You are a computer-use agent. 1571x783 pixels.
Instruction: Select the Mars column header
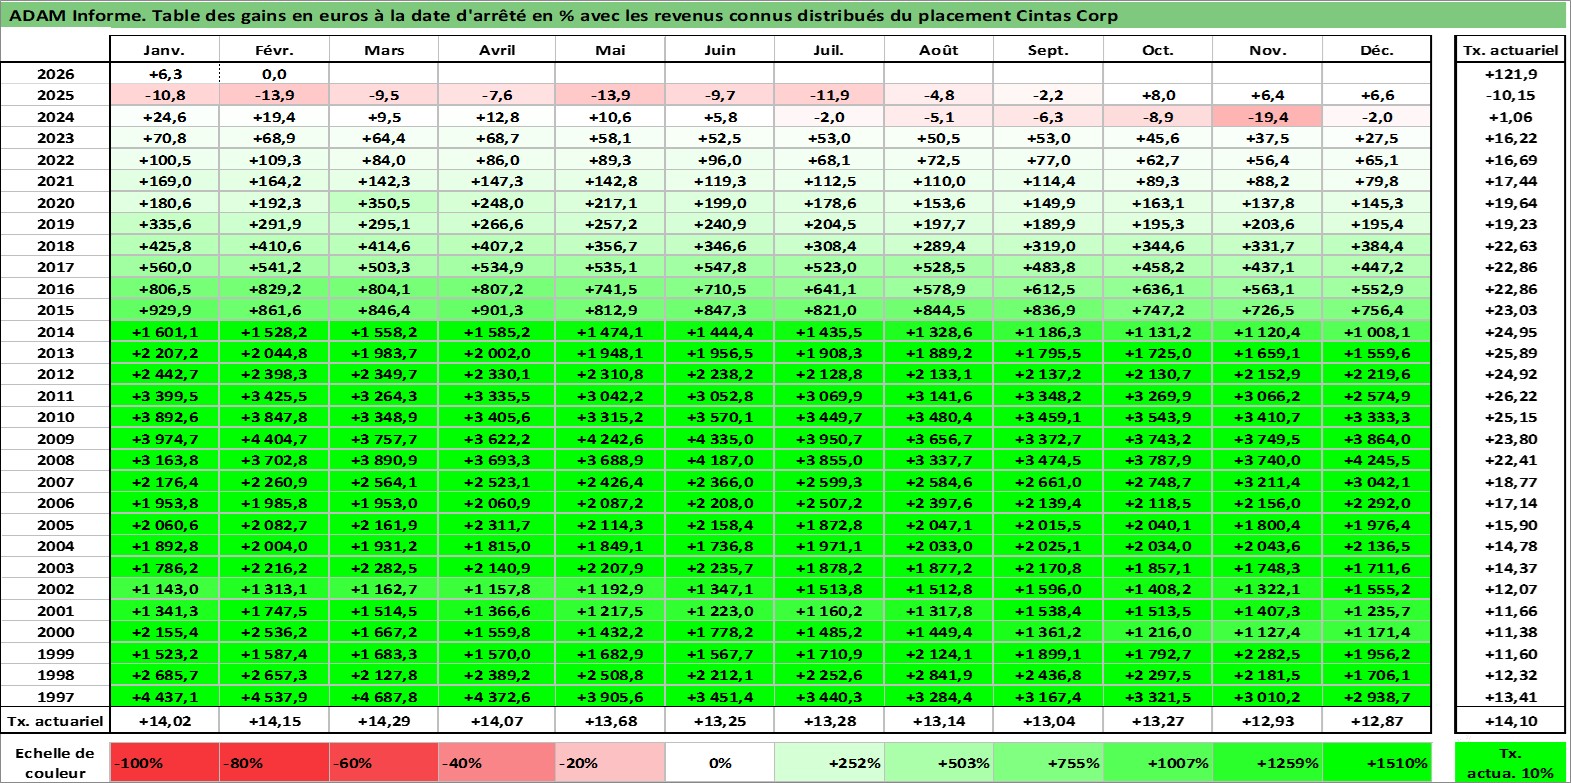tap(384, 50)
